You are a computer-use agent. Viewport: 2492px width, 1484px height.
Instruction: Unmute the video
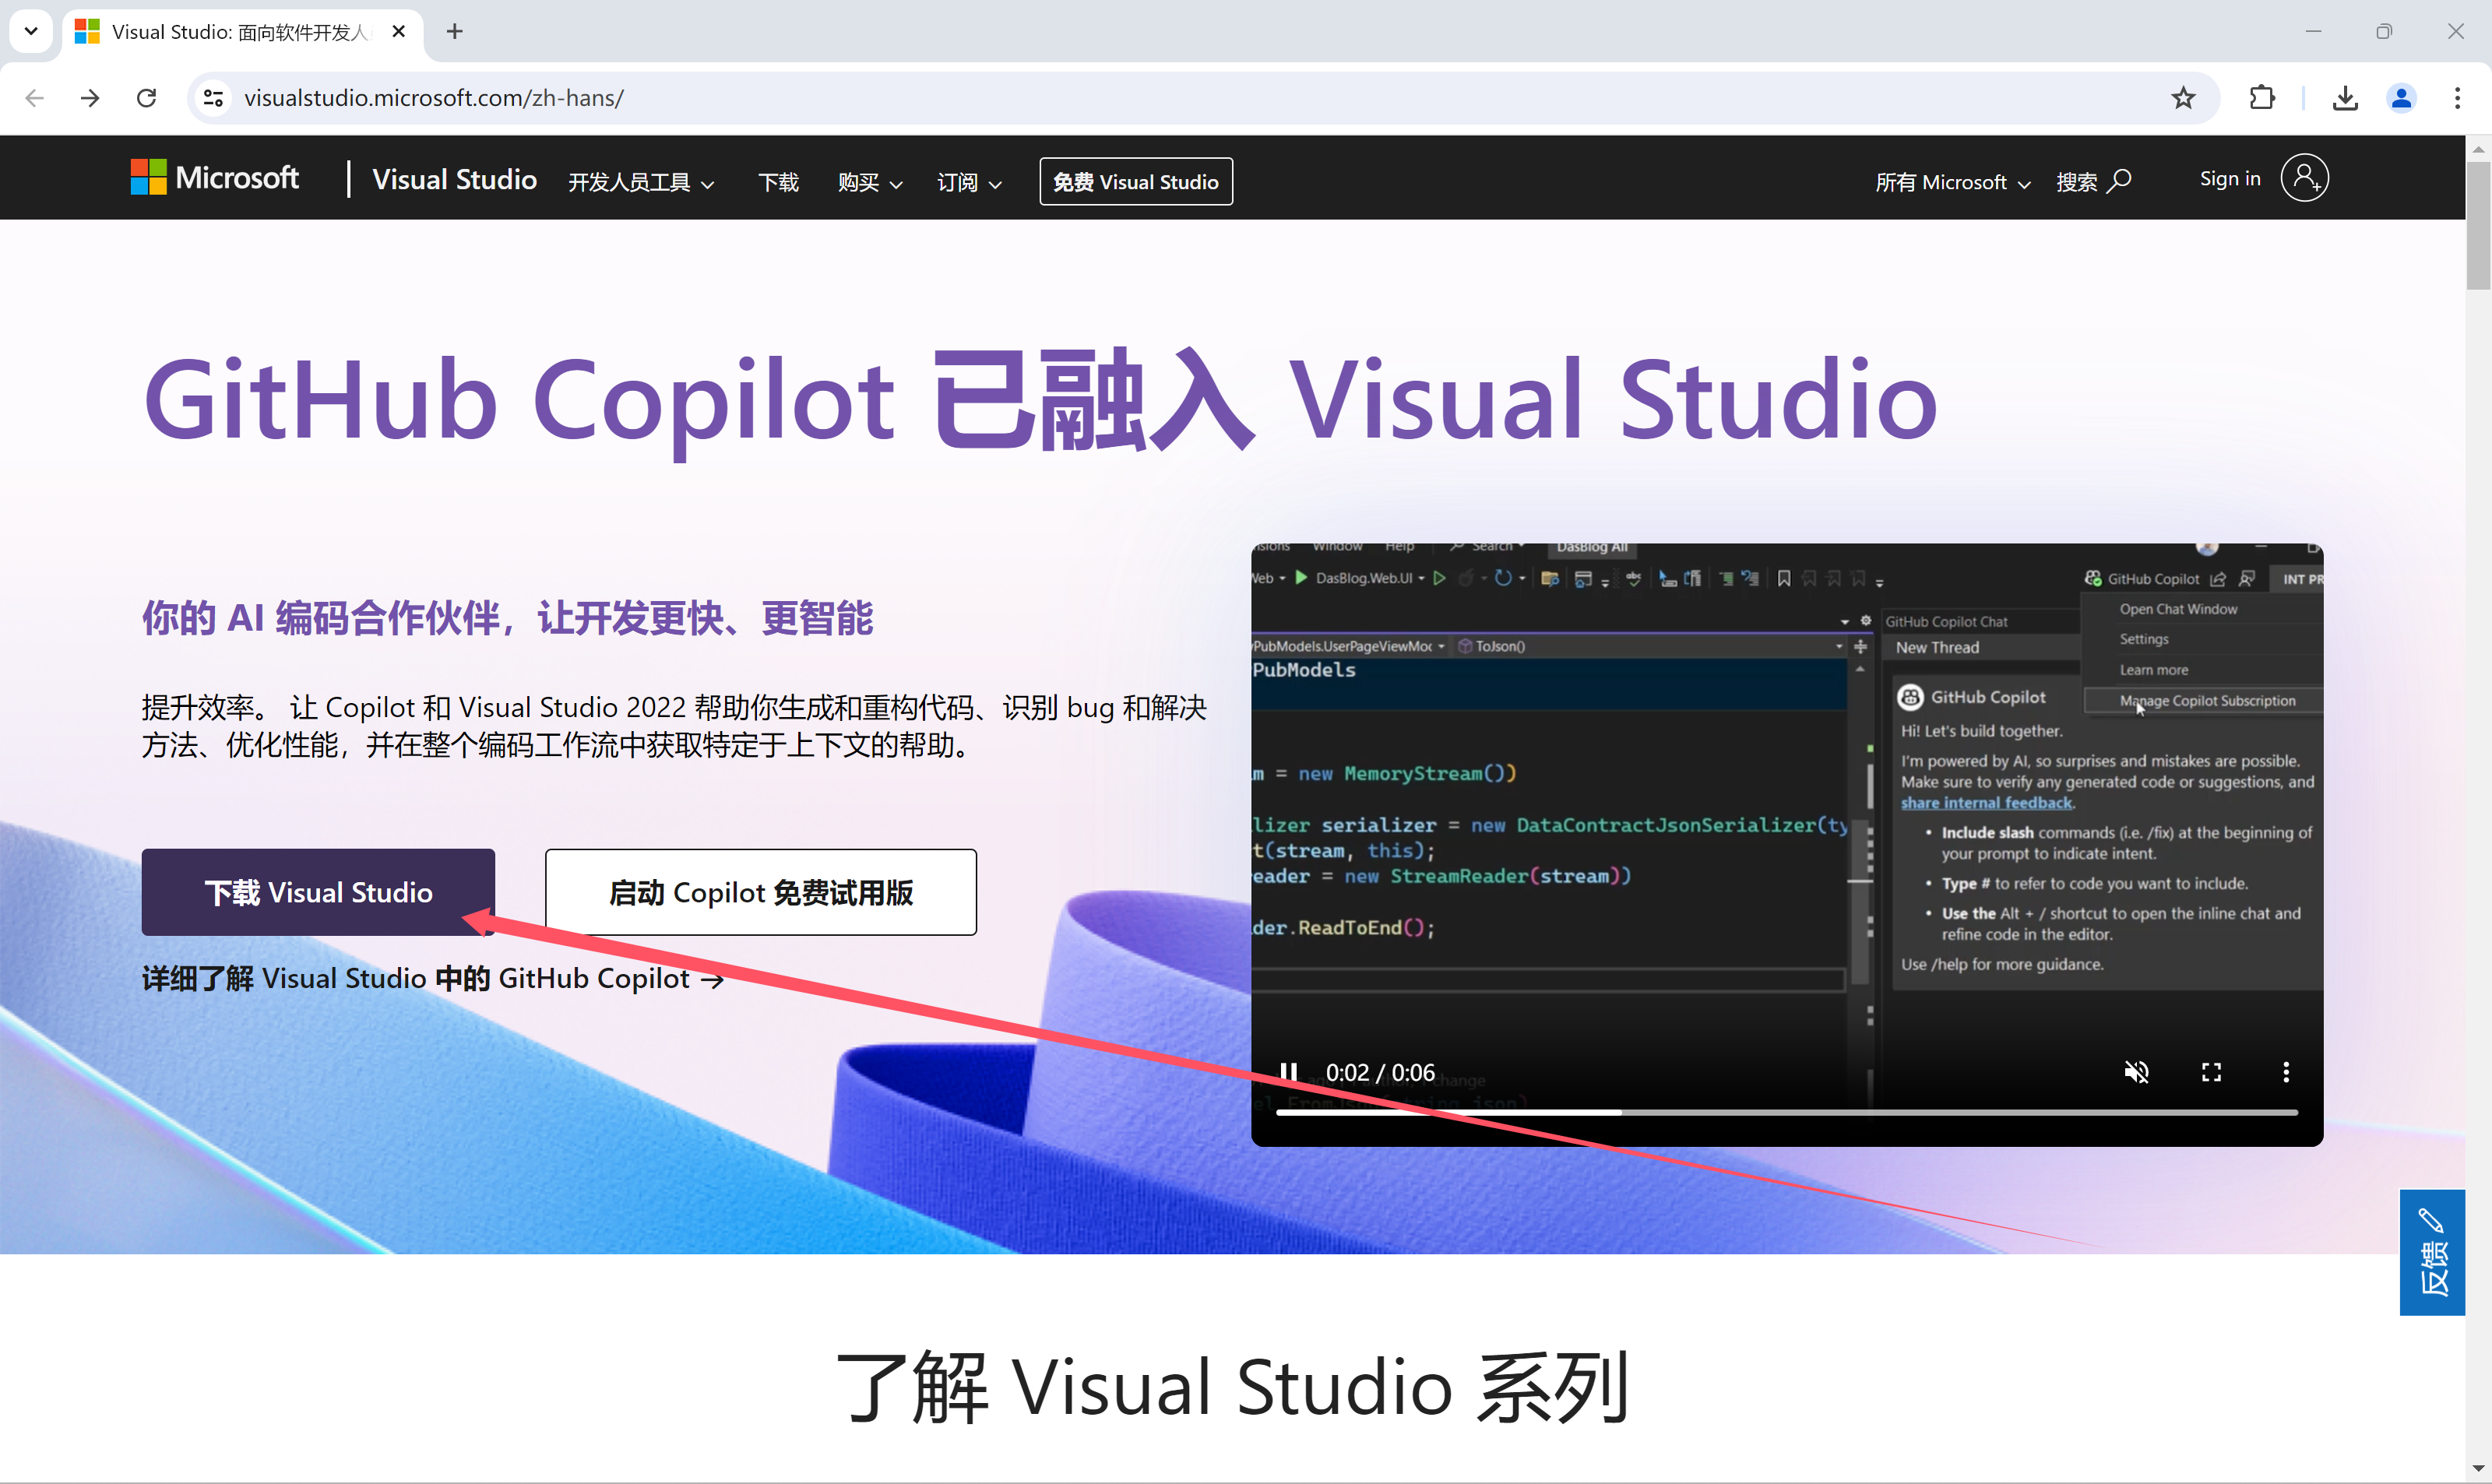tap(2138, 1071)
